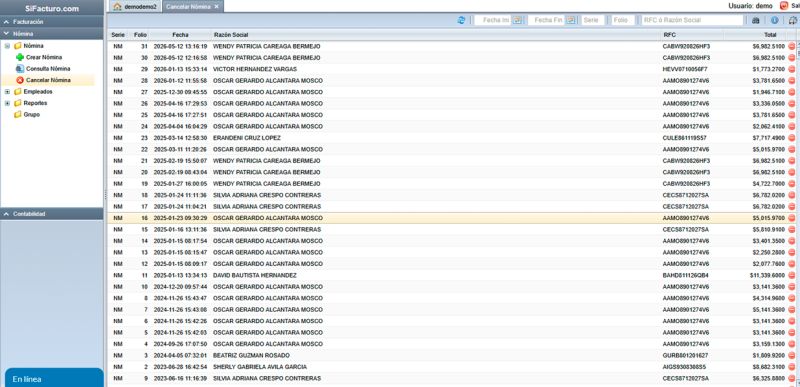Click the Fecha Fin date field
Viewport: 800px width, 387px height.
[x=546, y=20]
